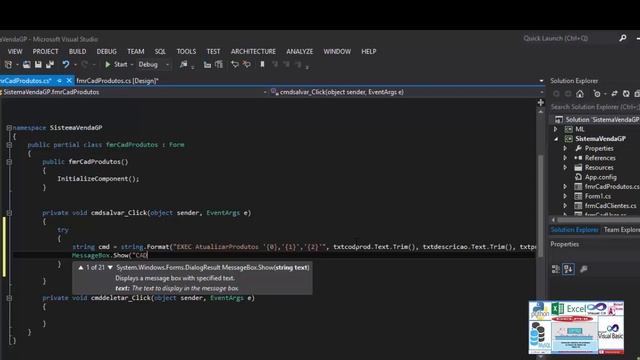Collapse the fmrCadProdutos constructor block
Screen dimensions: 640x360
9,162
